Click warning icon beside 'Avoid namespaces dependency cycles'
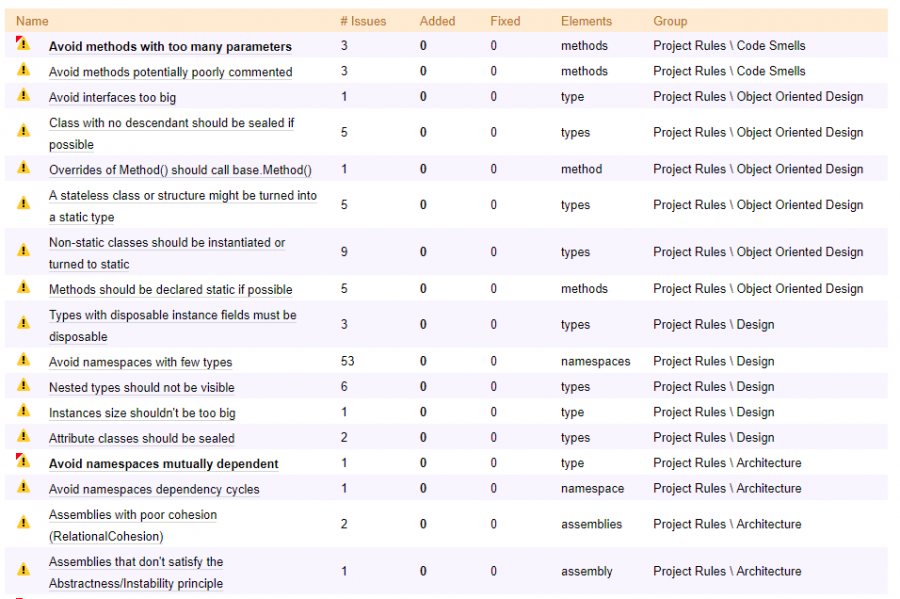 click(23, 488)
